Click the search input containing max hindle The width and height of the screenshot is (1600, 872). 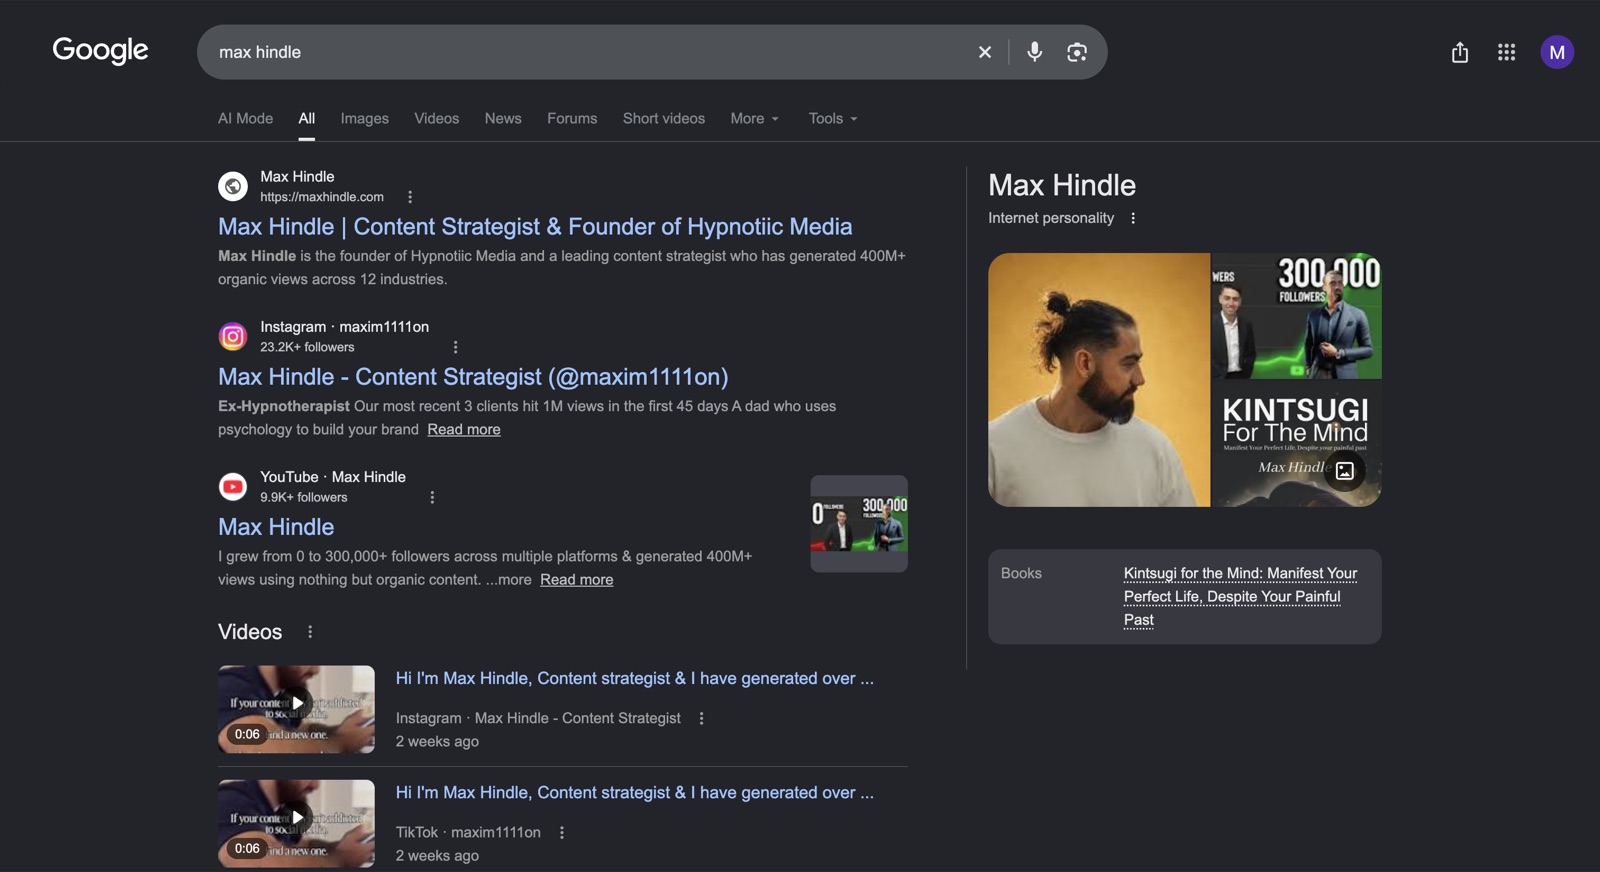[x=590, y=52]
